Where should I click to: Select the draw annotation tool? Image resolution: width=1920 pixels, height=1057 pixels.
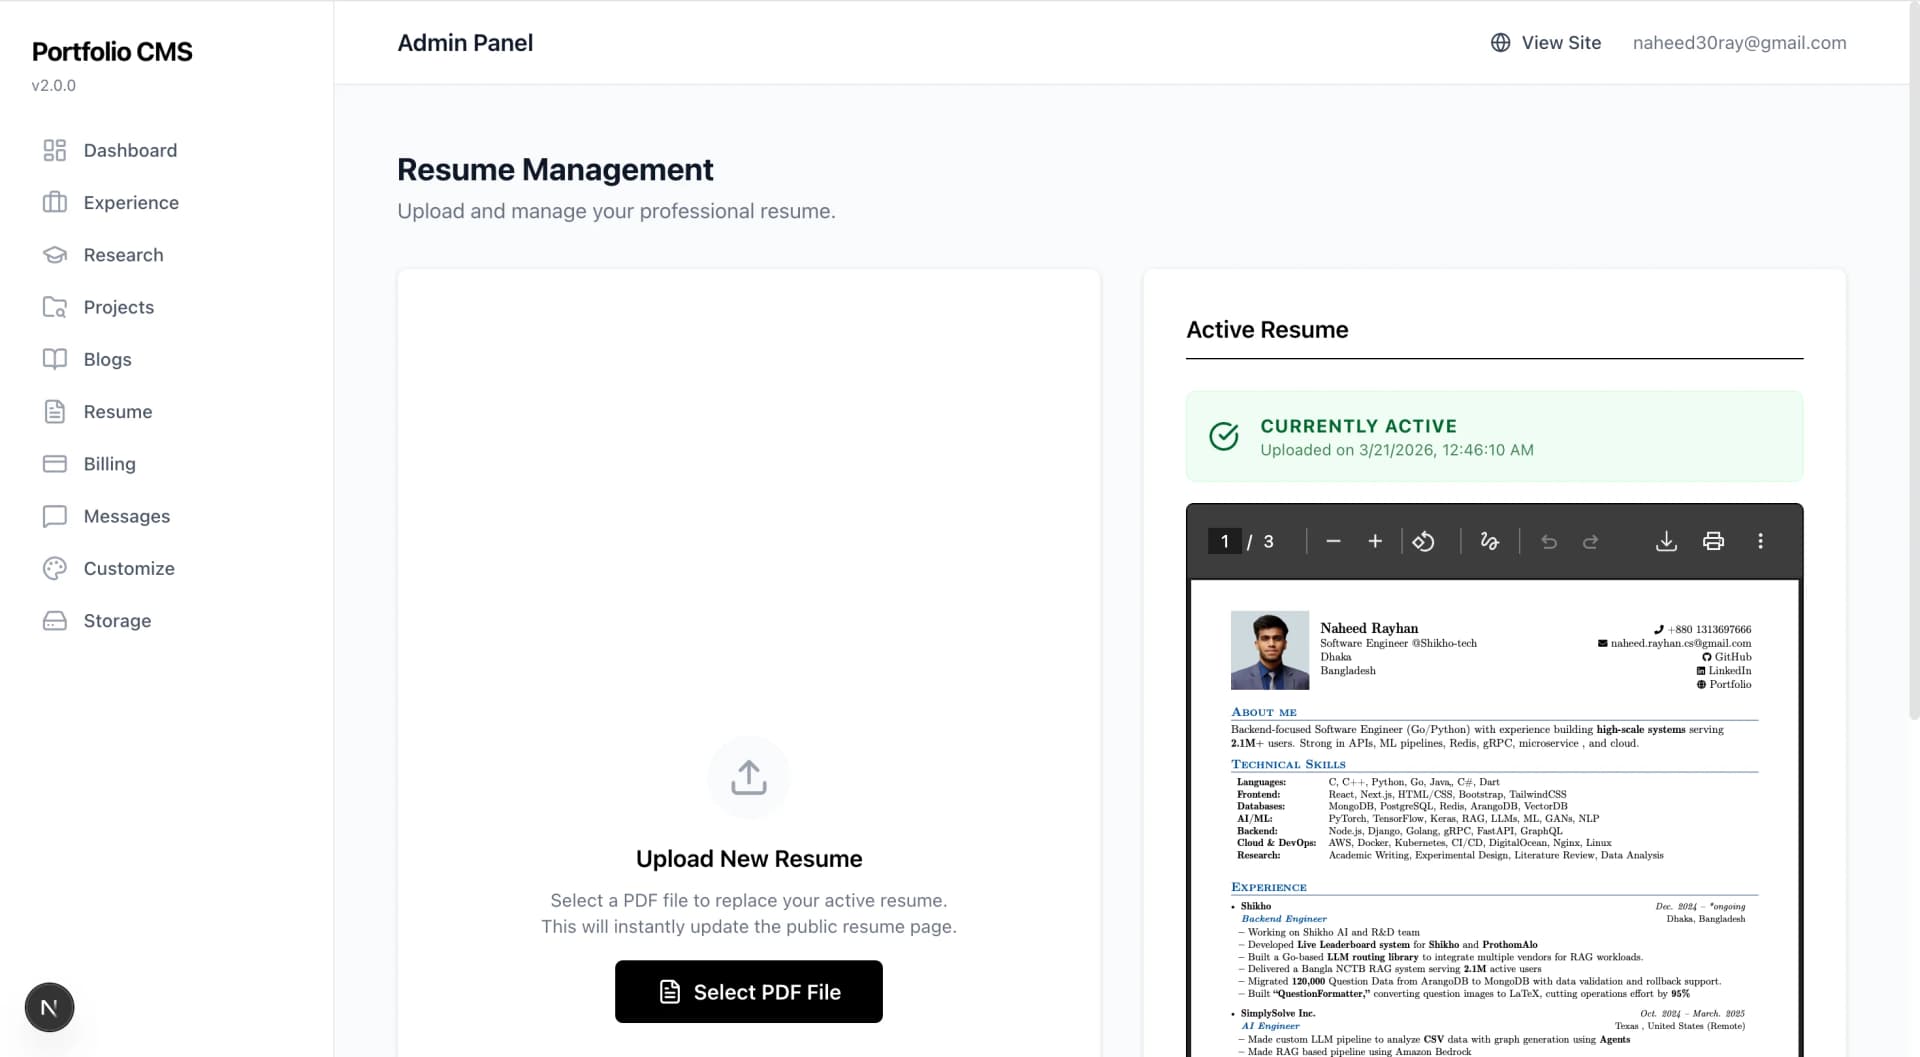pos(1489,541)
